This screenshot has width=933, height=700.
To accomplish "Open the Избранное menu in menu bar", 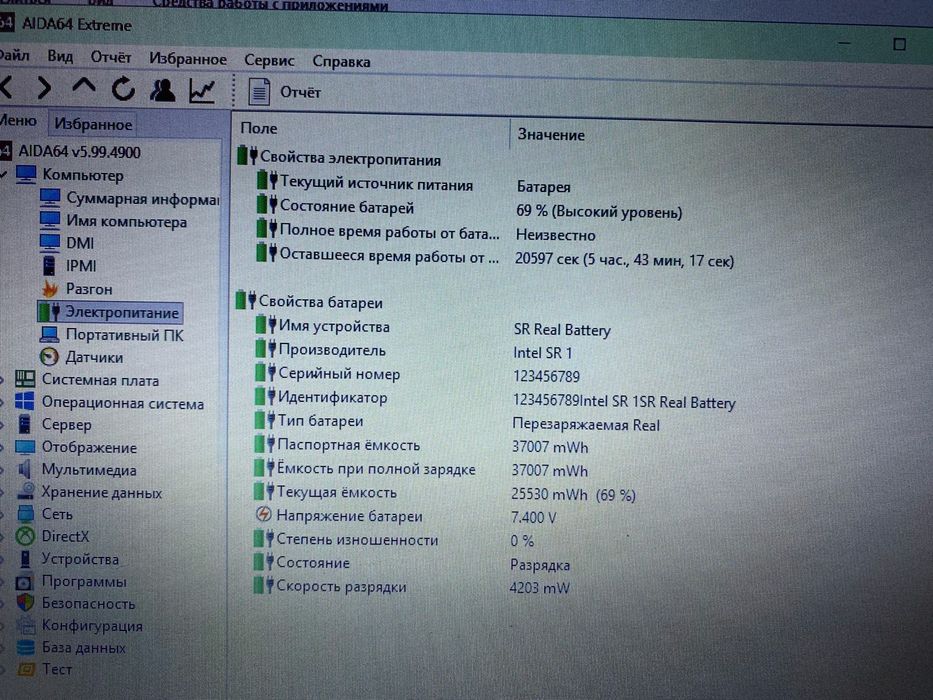I will pyautogui.click(x=188, y=59).
